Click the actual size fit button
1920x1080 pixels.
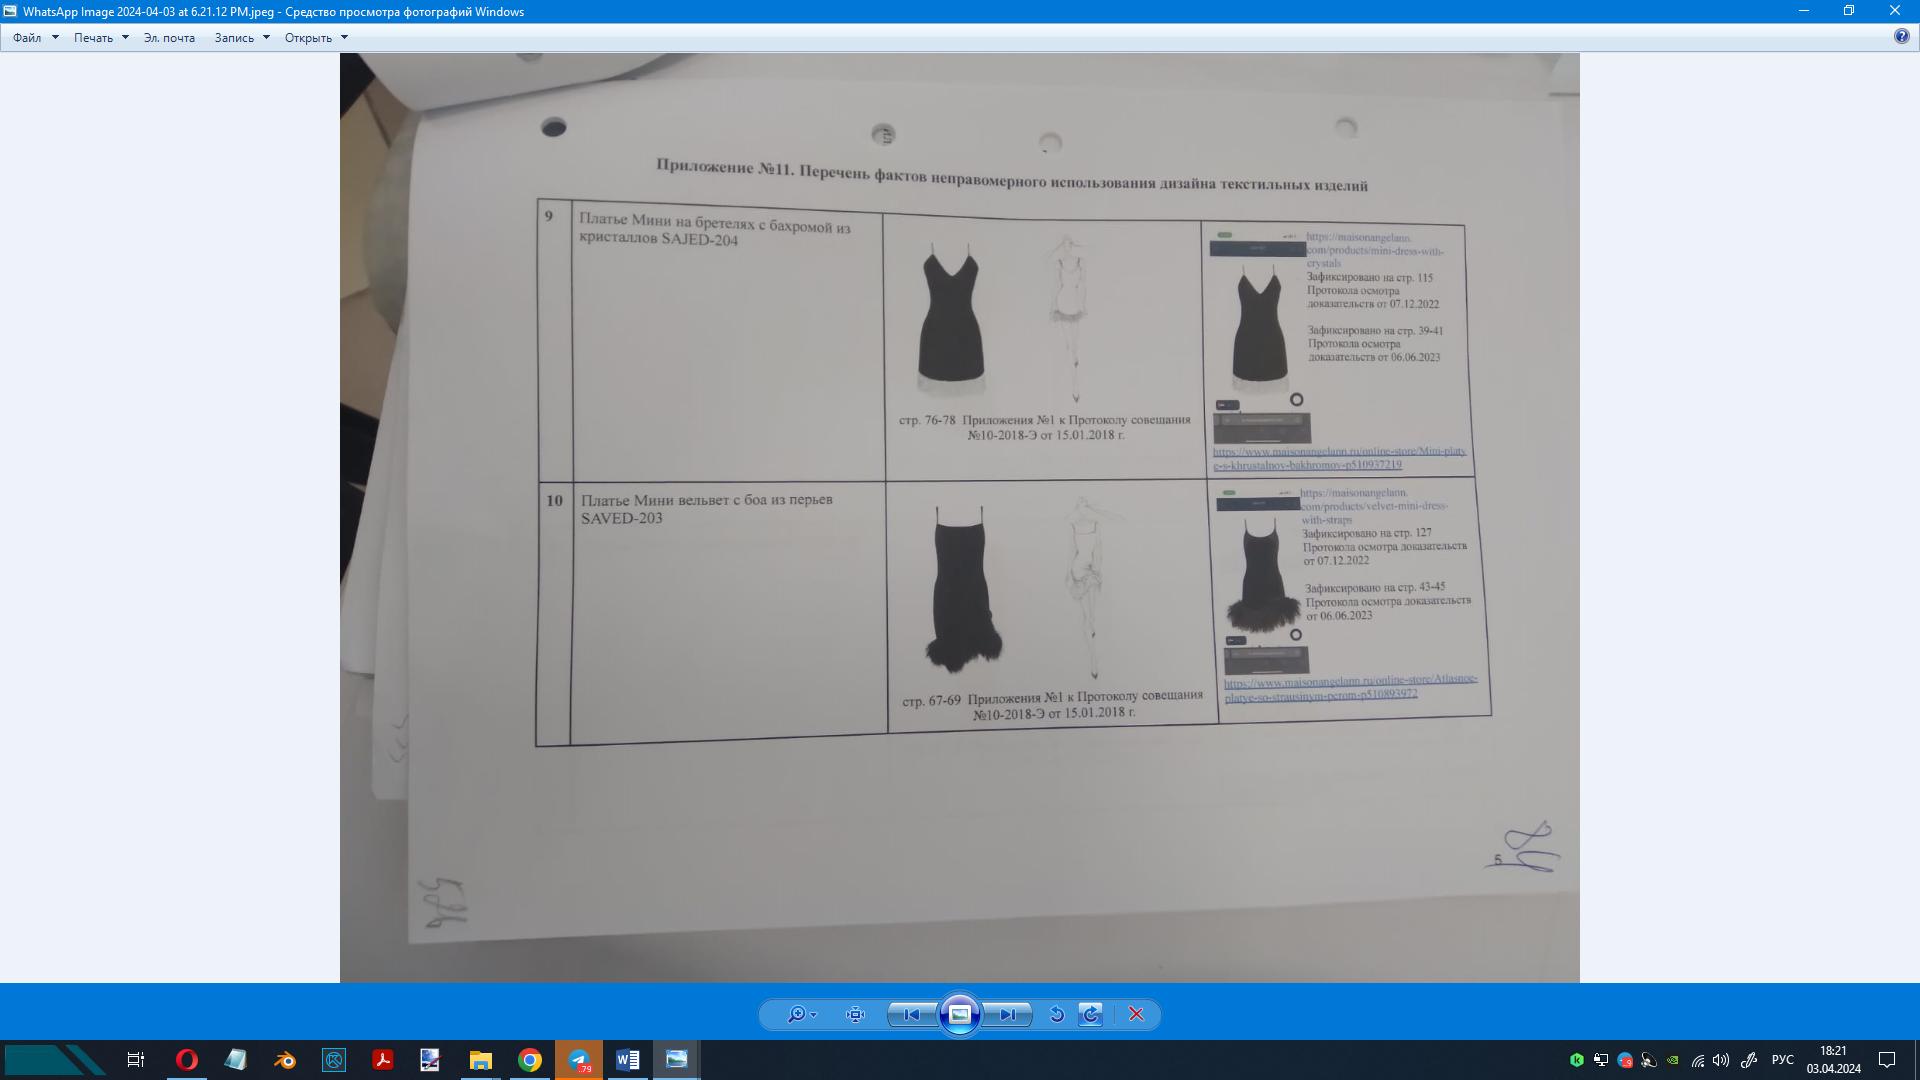point(855,1014)
